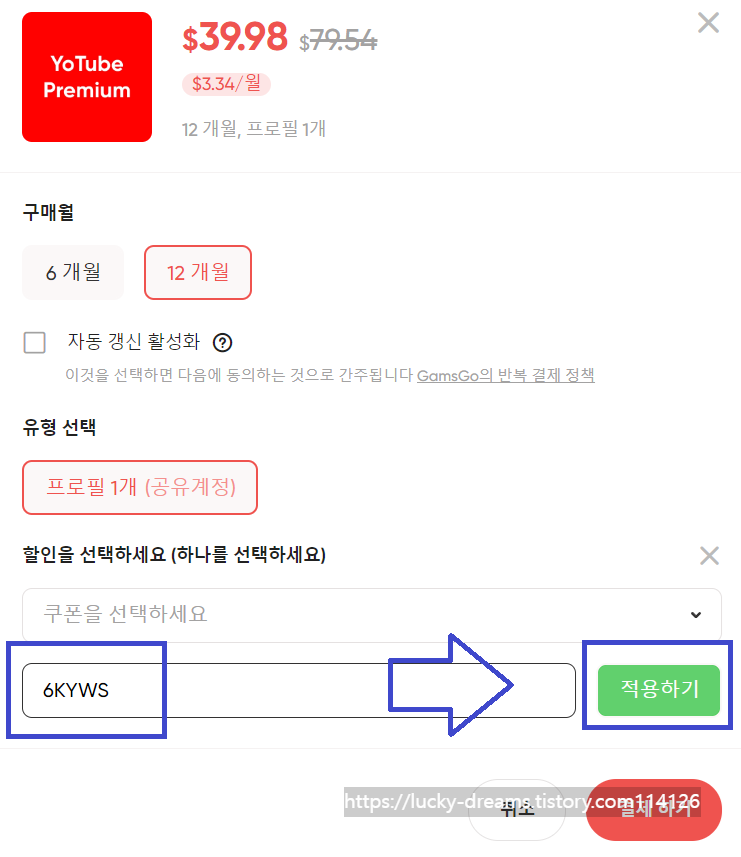The image size is (741, 857).
Task: Enable the 자동 갱신 활성화 checkbox
Action: point(34,343)
